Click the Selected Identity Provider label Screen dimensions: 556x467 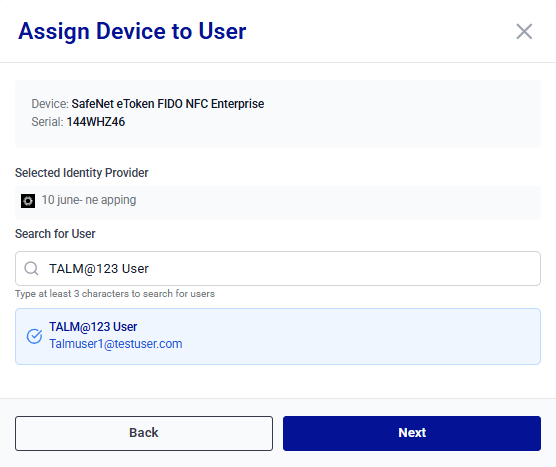pos(82,173)
